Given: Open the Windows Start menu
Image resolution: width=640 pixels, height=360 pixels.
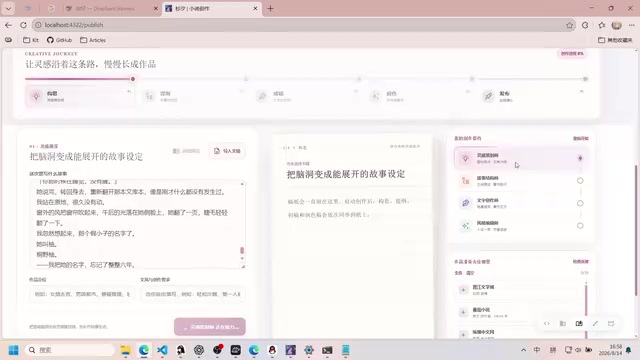Looking at the screenshot, I should (13, 350).
